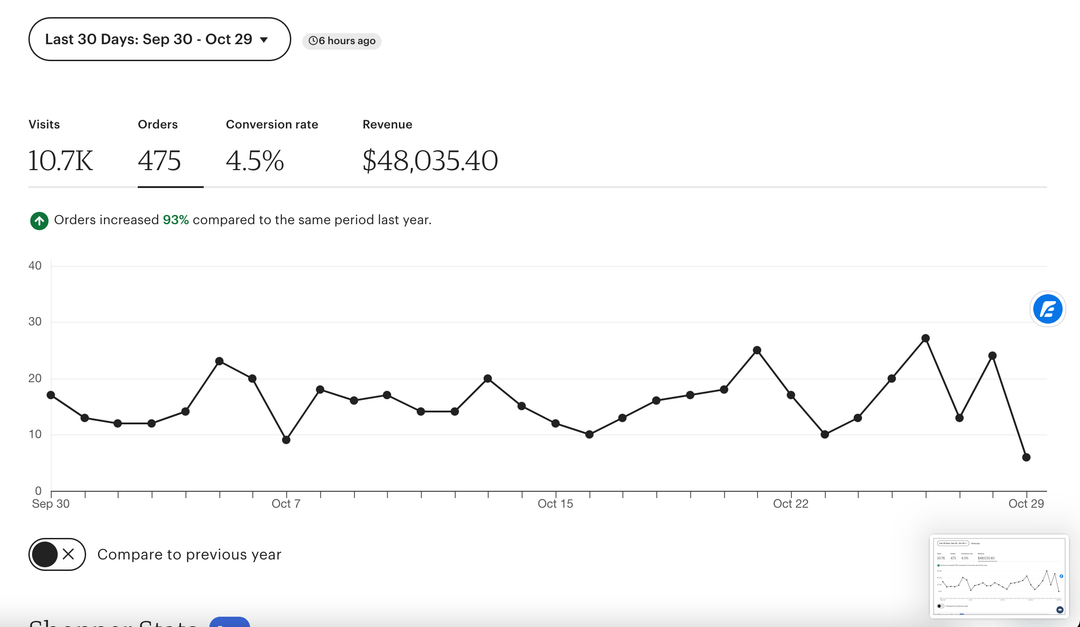Click the Sep 30 first data point

51,395
